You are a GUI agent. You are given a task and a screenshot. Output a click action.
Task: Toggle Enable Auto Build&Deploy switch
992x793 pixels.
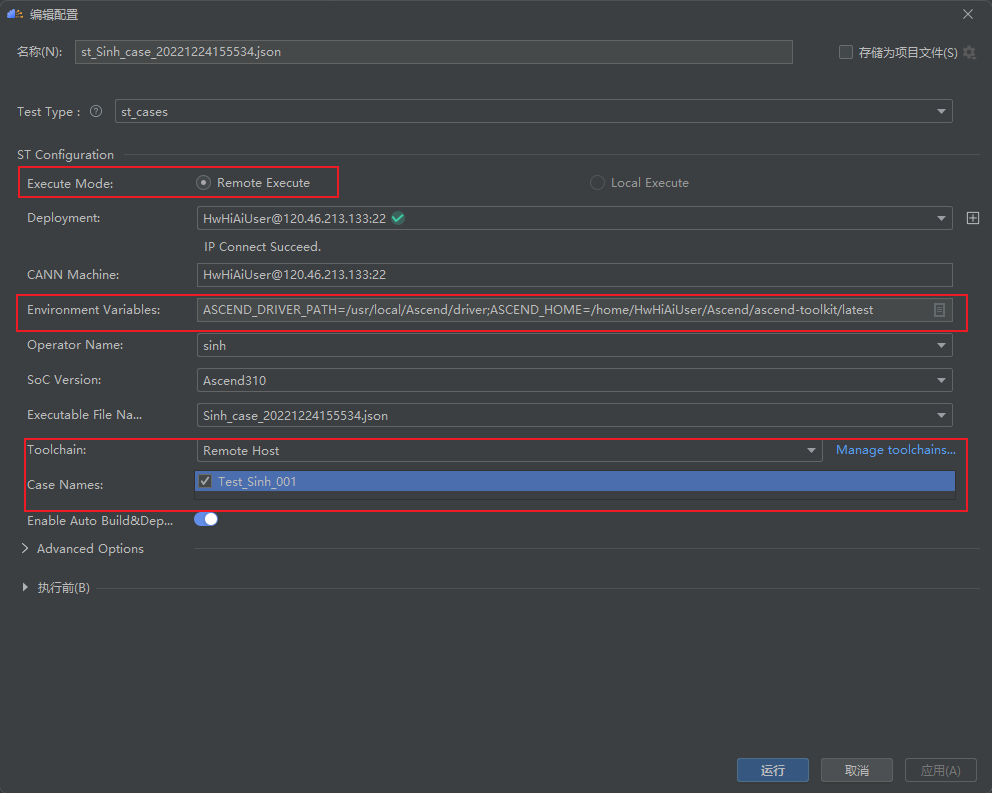pos(206,519)
